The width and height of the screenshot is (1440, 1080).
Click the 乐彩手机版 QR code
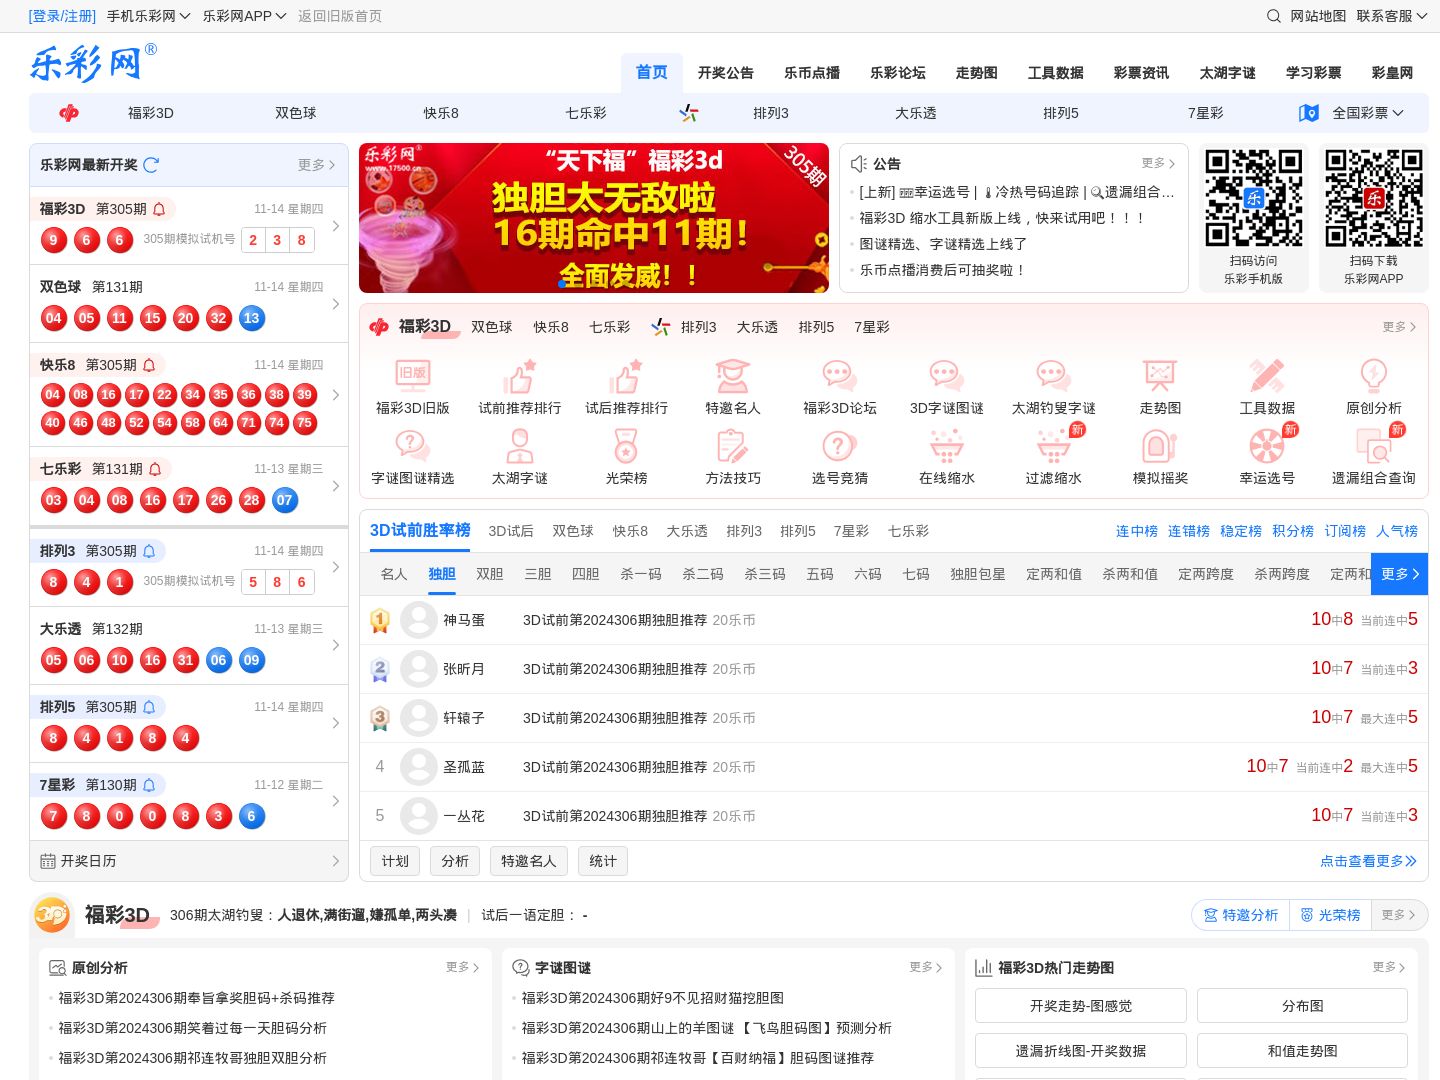coord(1254,198)
